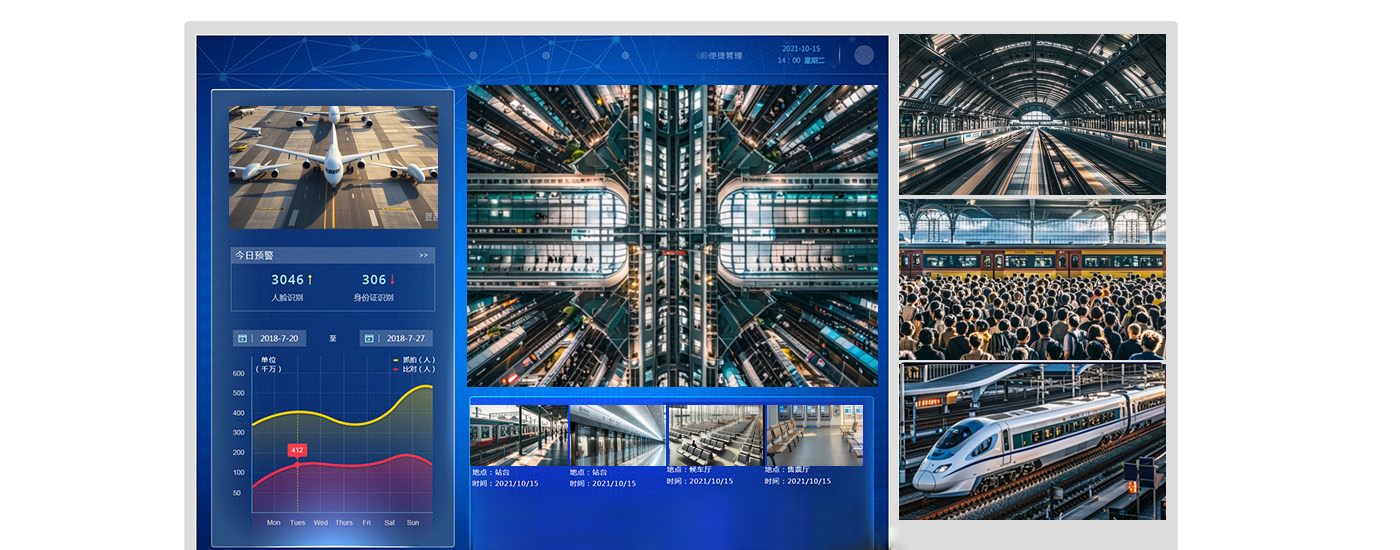
Task: Open 便捷管理 in the top header
Action: [x=725, y=56]
